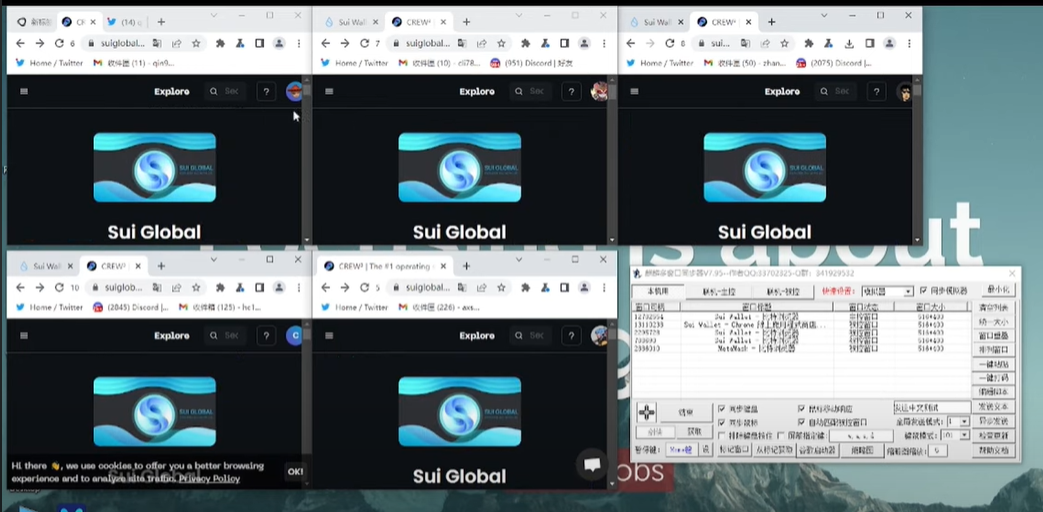The width and height of the screenshot is (1043, 512).
Task: Click search magnifier in the (2045) Discord window page
Action: click(x=214, y=336)
